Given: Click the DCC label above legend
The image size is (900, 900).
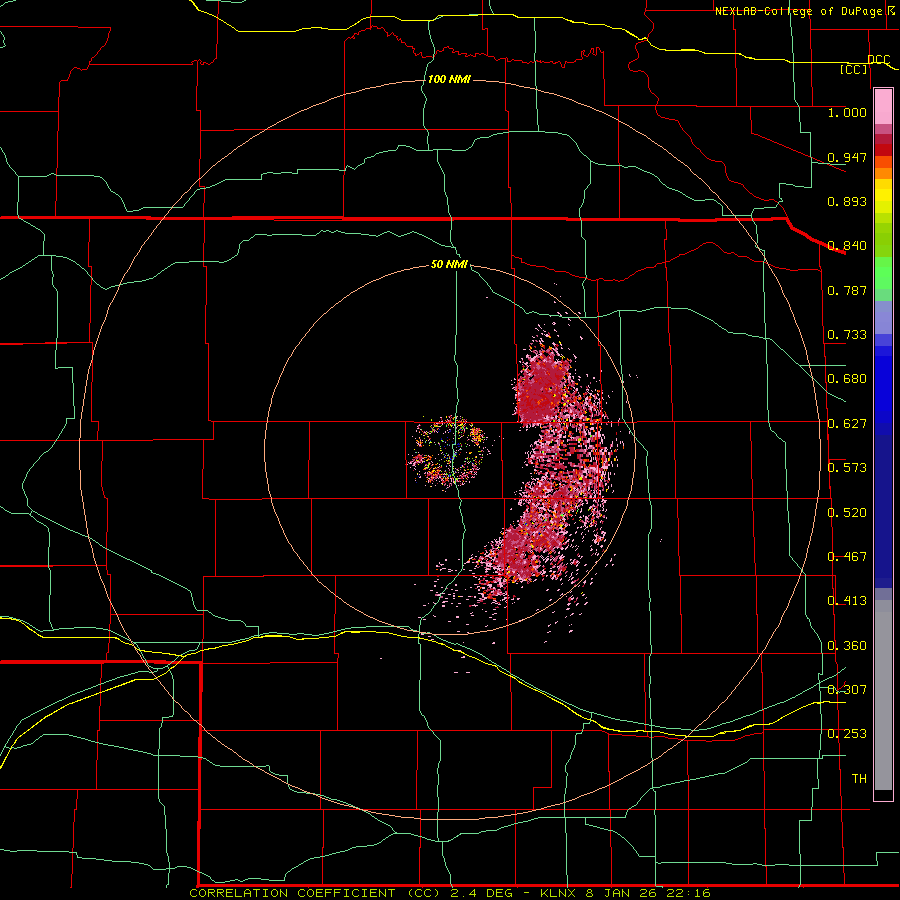Looking at the screenshot, I should tap(879, 60).
